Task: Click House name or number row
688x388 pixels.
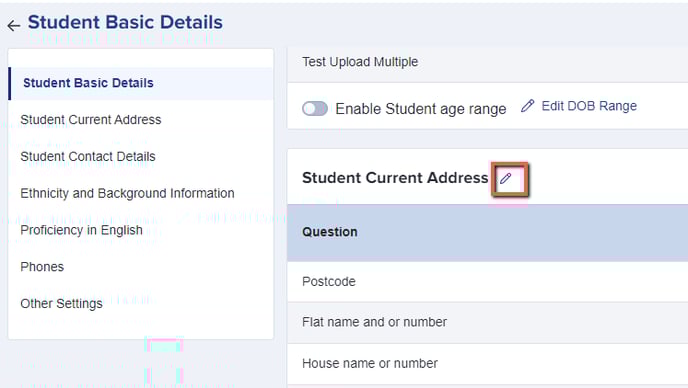Action: 487,363
